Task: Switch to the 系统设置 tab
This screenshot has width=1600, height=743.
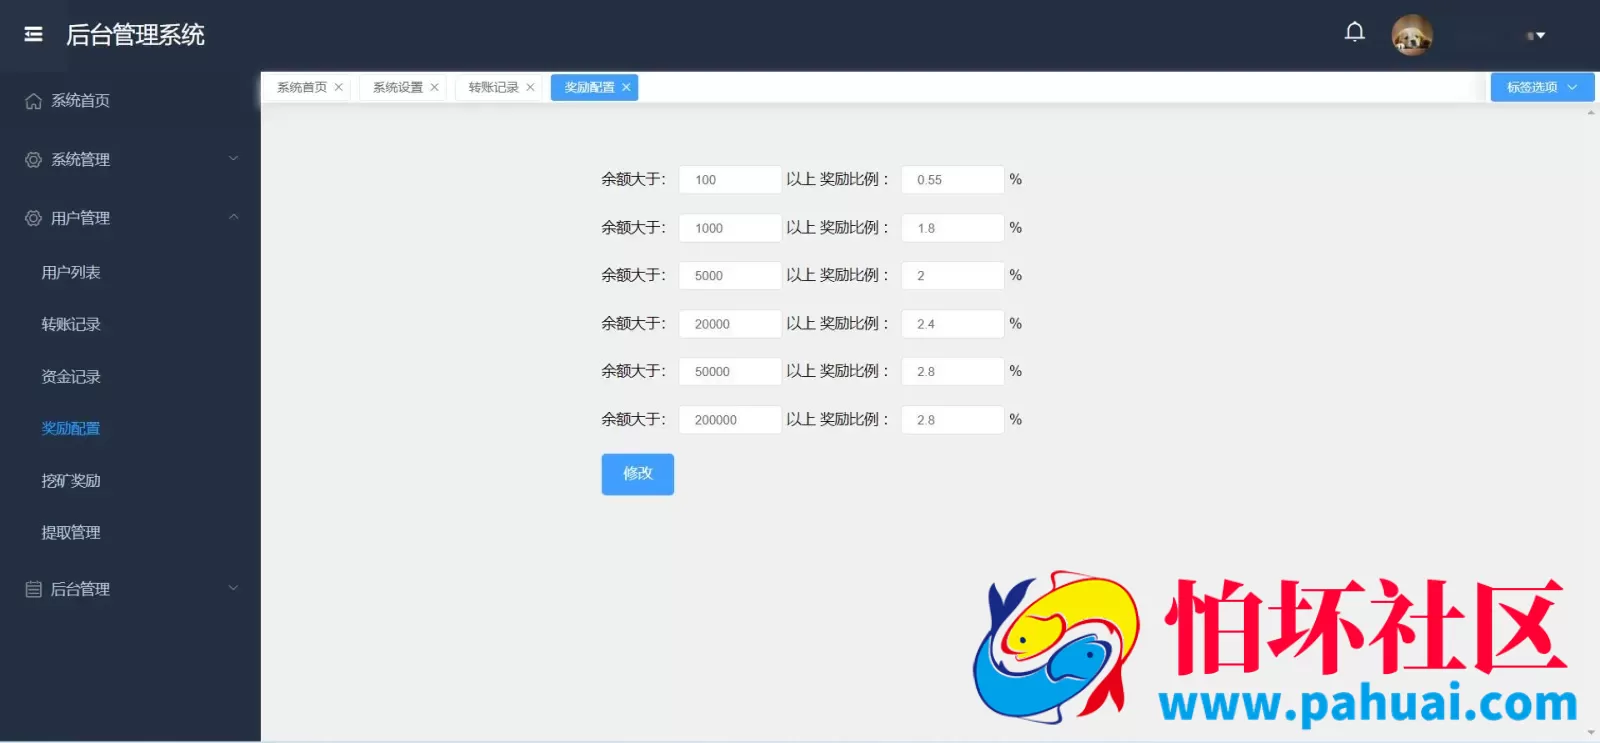Action: pos(398,87)
